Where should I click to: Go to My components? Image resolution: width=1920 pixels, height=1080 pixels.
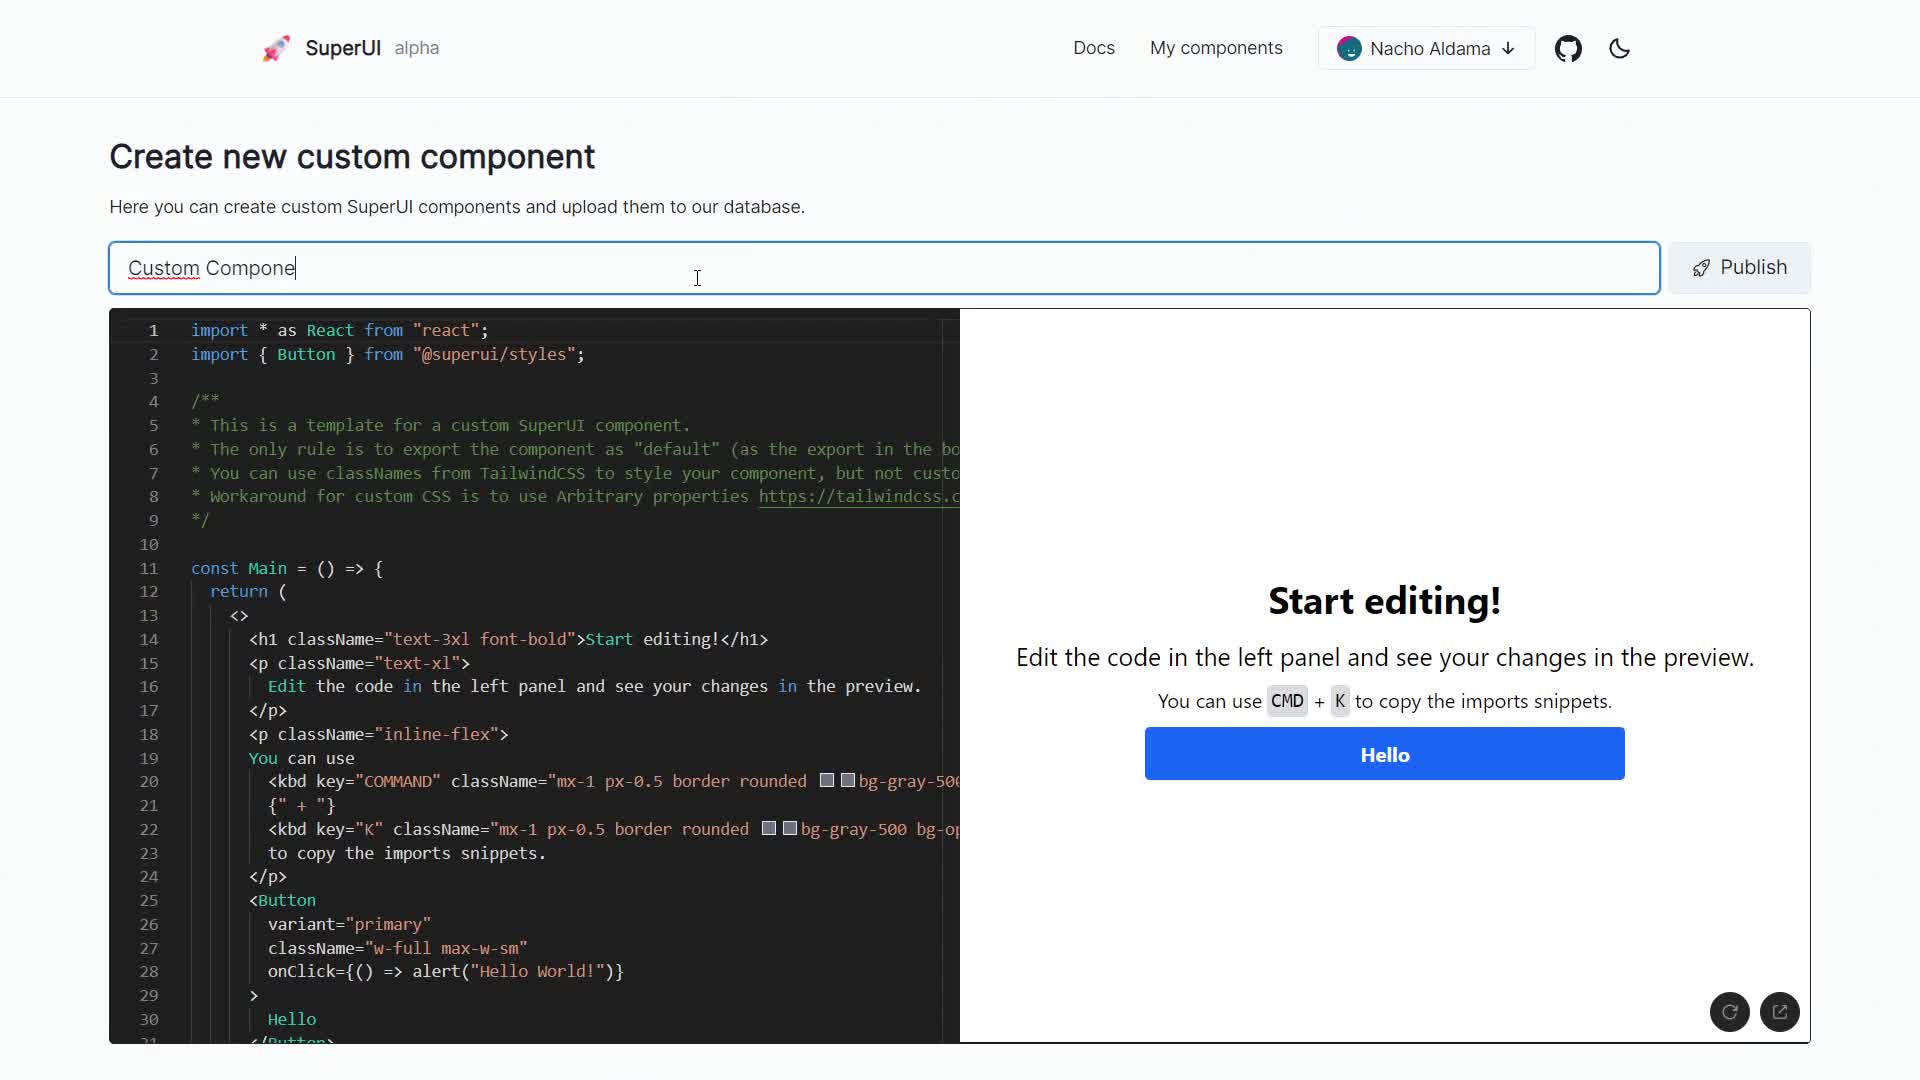point(1215,48)
